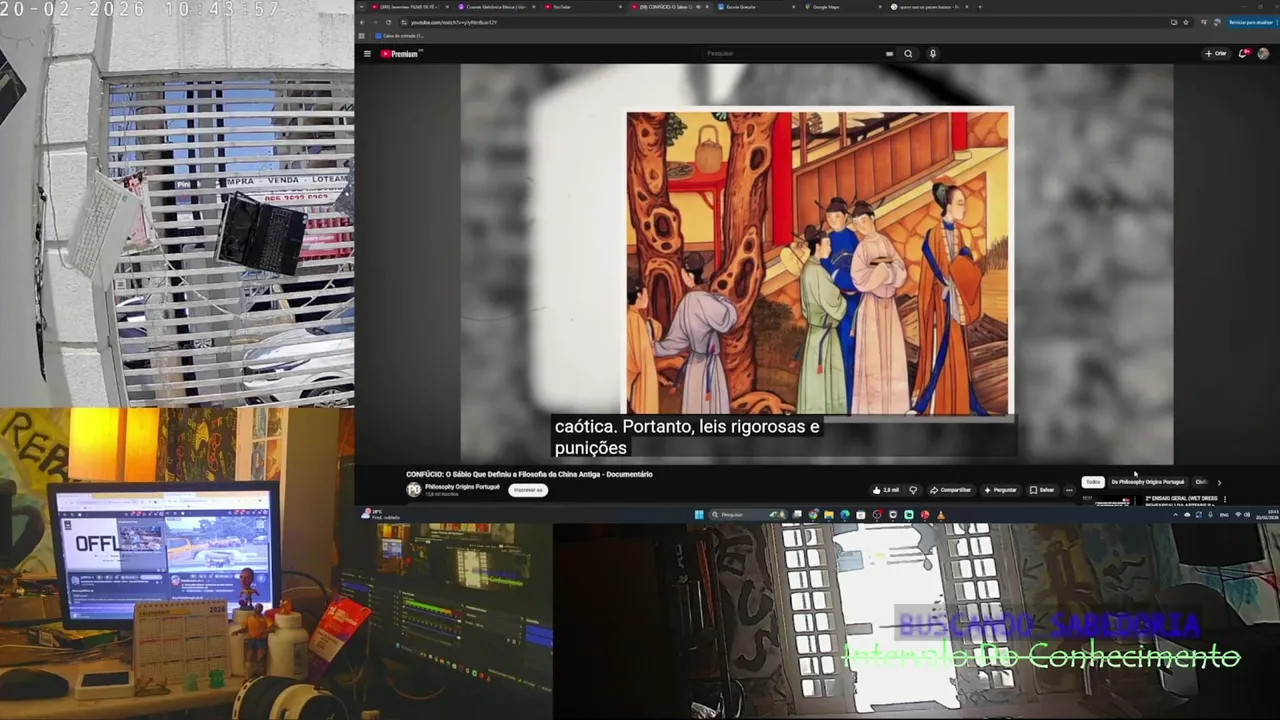The width and height of the screenshot is (1280, 720).
Task: Open Philosophy Origins Português channel avatar
Action: coord(413,490)
